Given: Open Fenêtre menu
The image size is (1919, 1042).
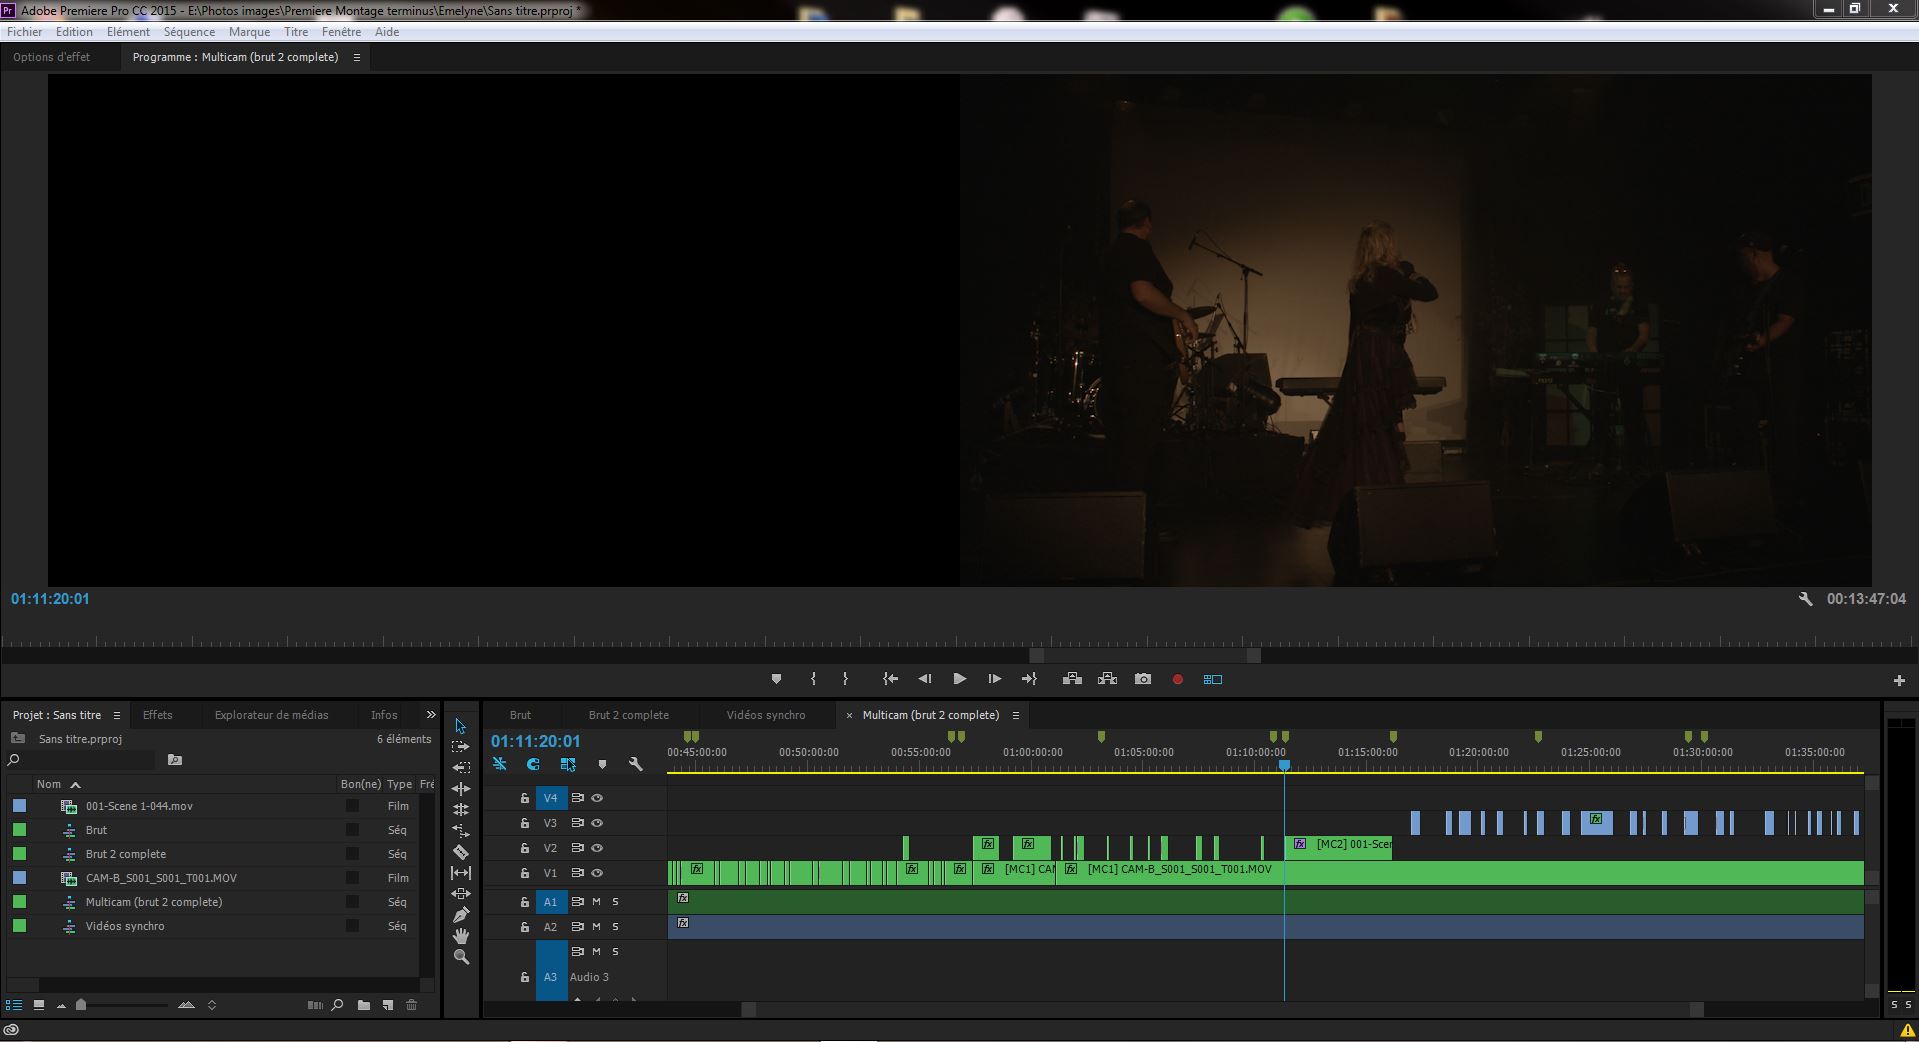Looking at the screenshot, I should [341, 32].
